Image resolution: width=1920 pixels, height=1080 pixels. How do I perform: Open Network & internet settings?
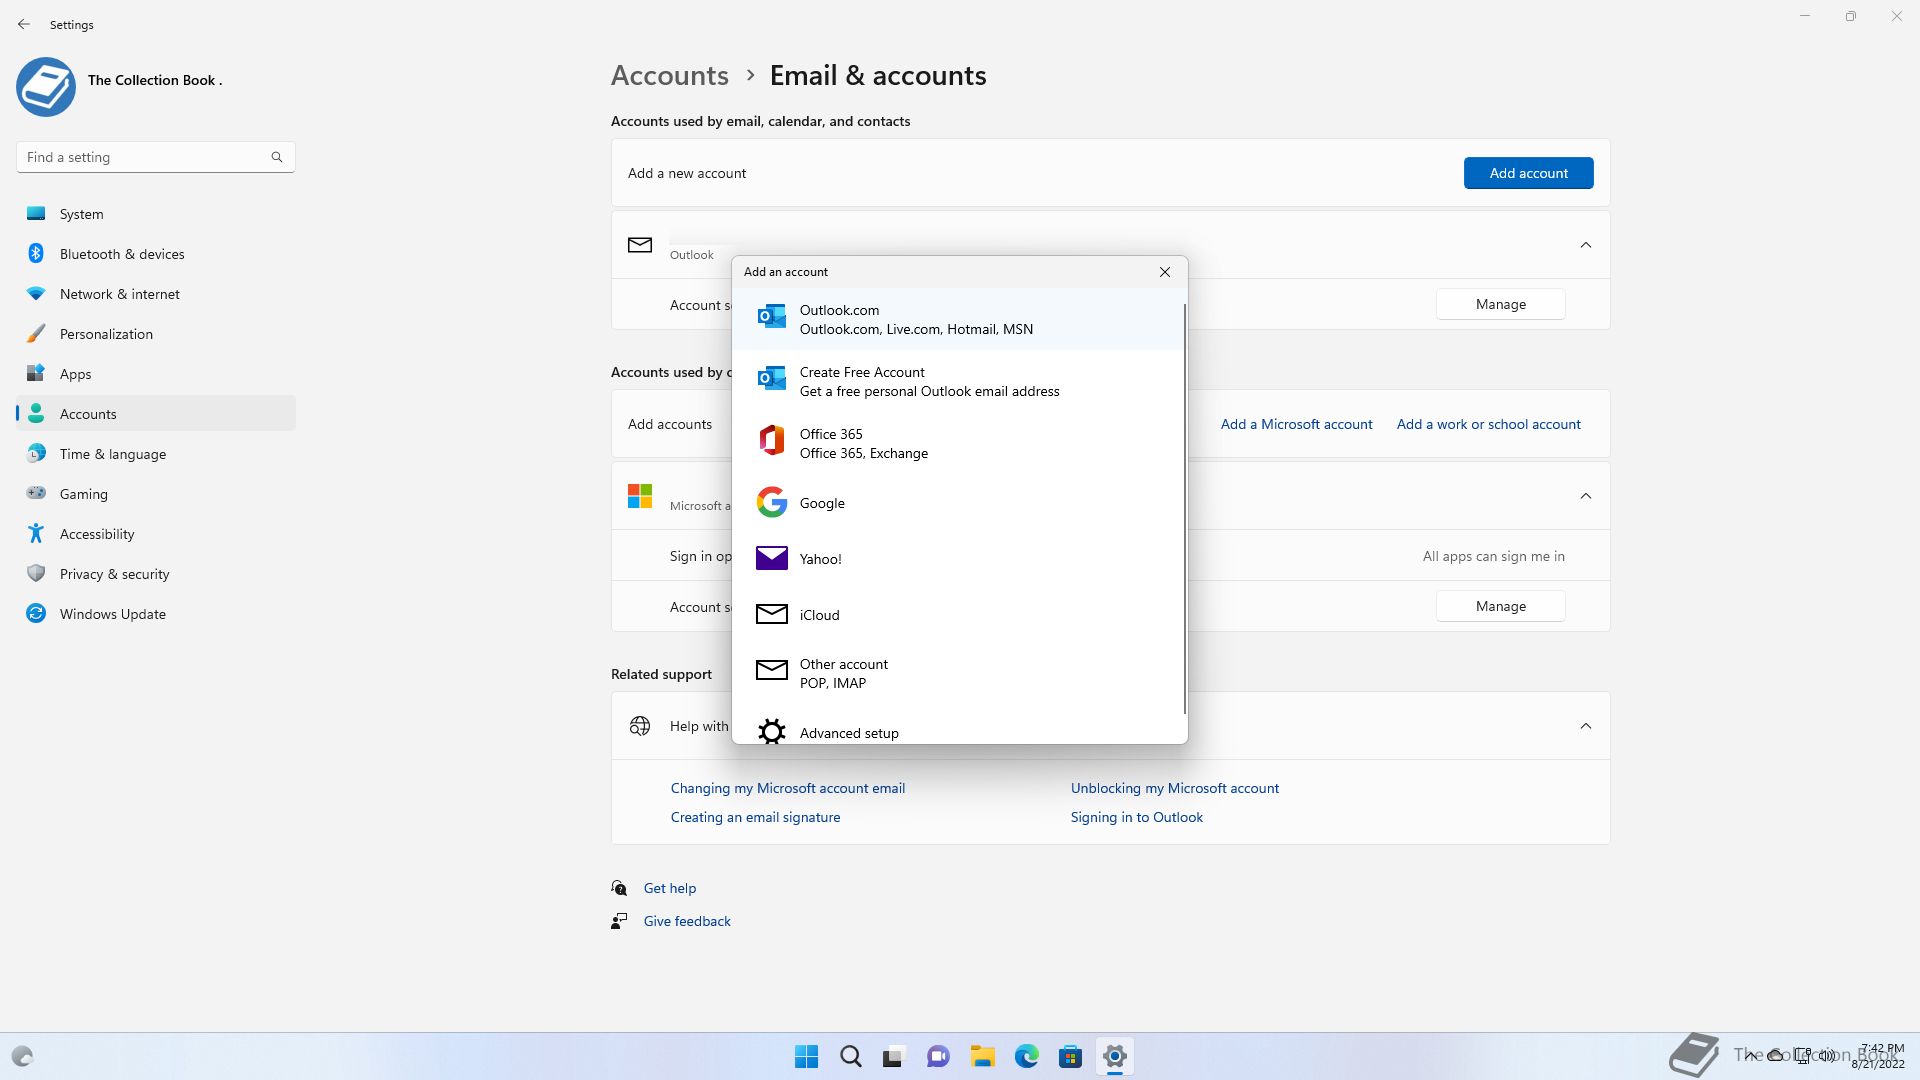pos(156,294)
